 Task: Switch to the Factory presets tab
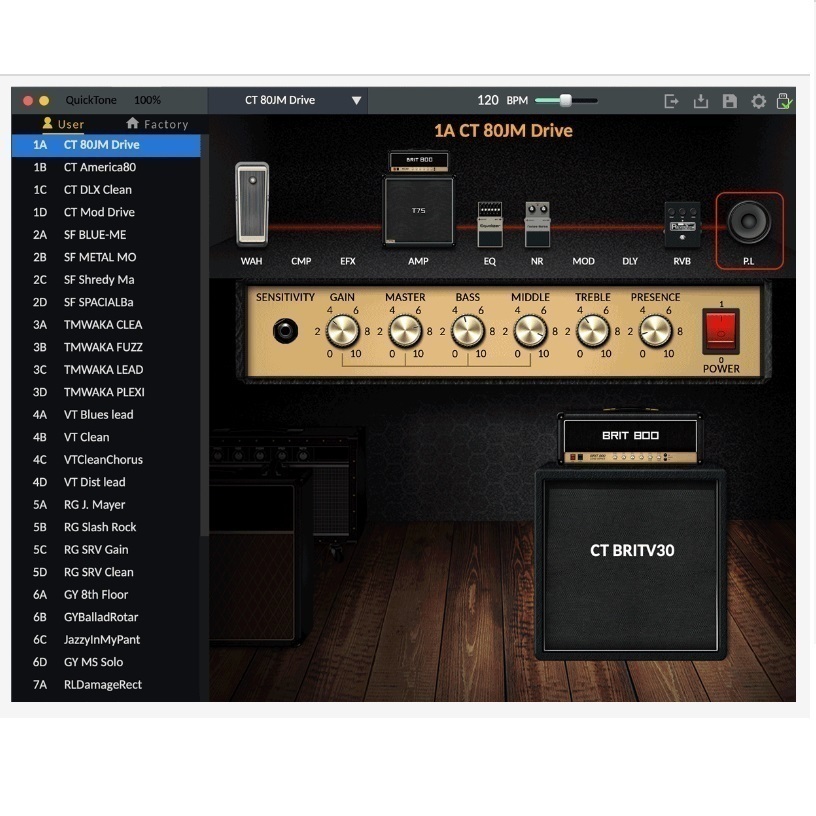157,124
